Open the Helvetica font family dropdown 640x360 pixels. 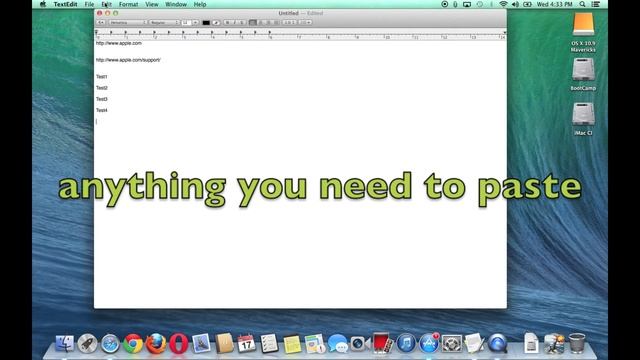(x=128, y=22)
